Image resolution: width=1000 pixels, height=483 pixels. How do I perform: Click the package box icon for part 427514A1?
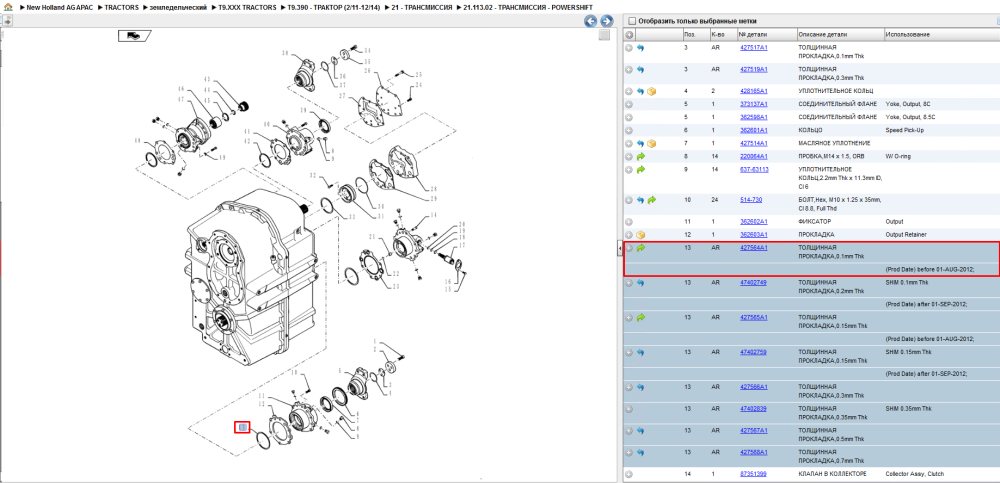(651, 144)
